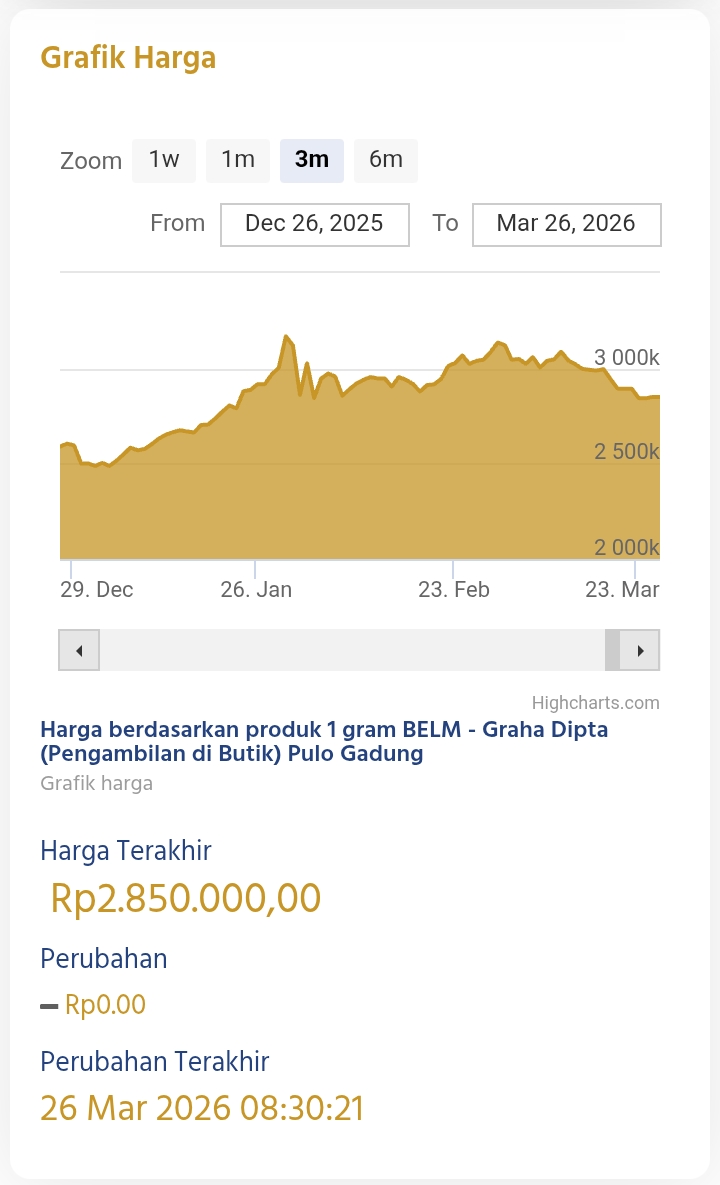
Task: Edit the To date field
Action: coord(566,224)
